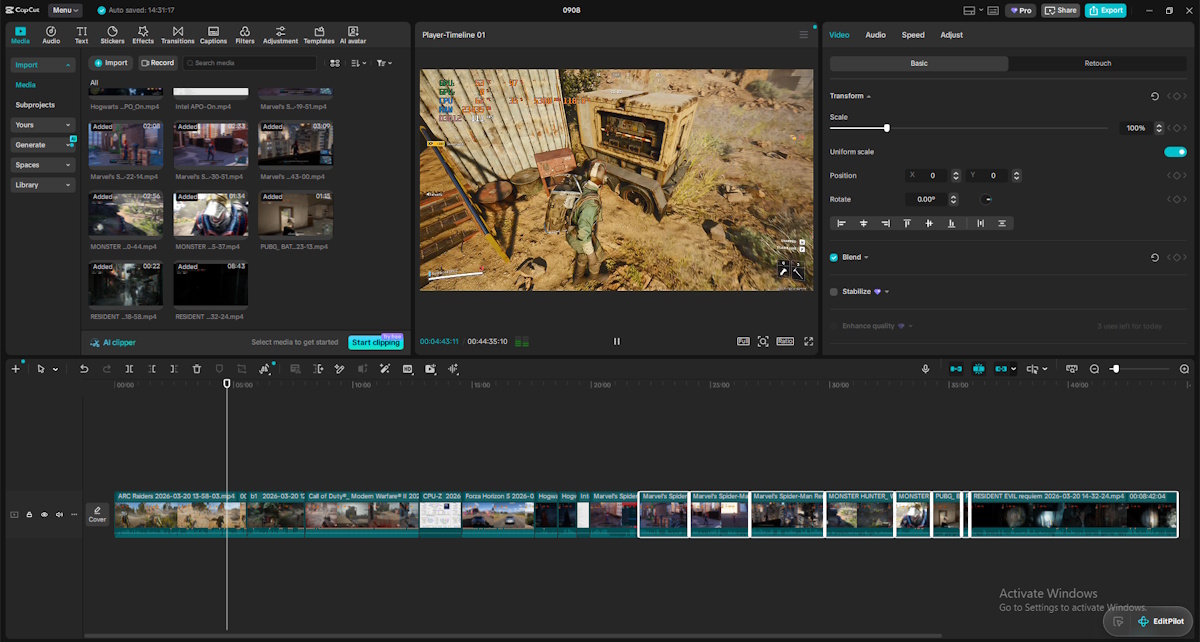Open the Templates tab

319,35
